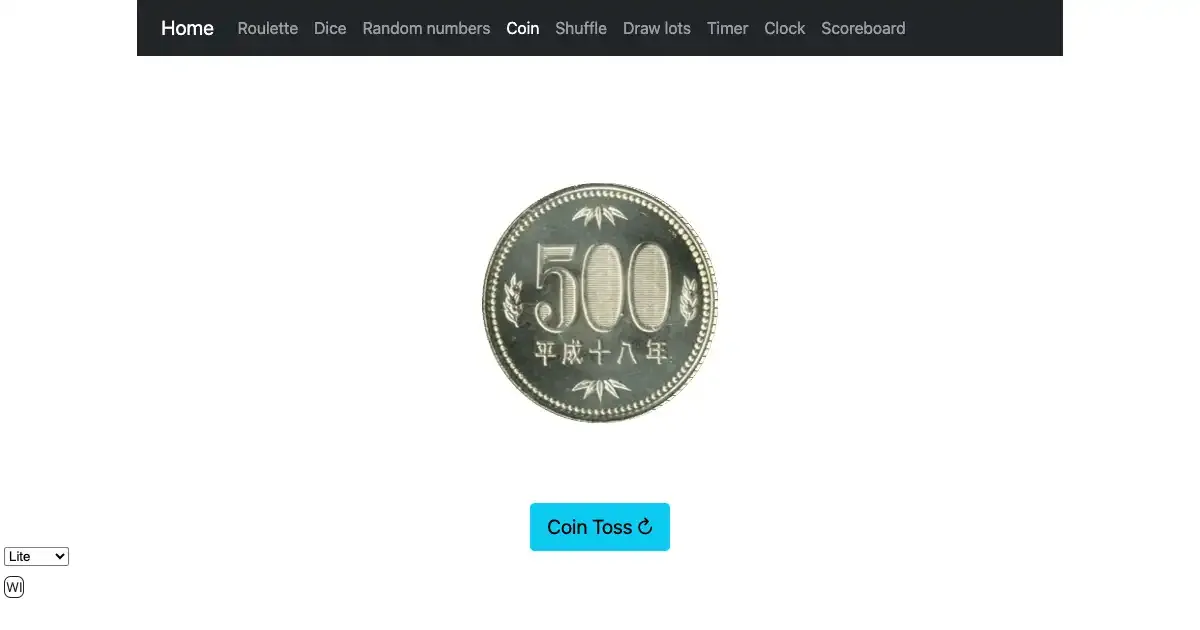Screen dimensions: 1200x630
Task: Click the large 500 numeral on the coin
Action: coord(601,286)
